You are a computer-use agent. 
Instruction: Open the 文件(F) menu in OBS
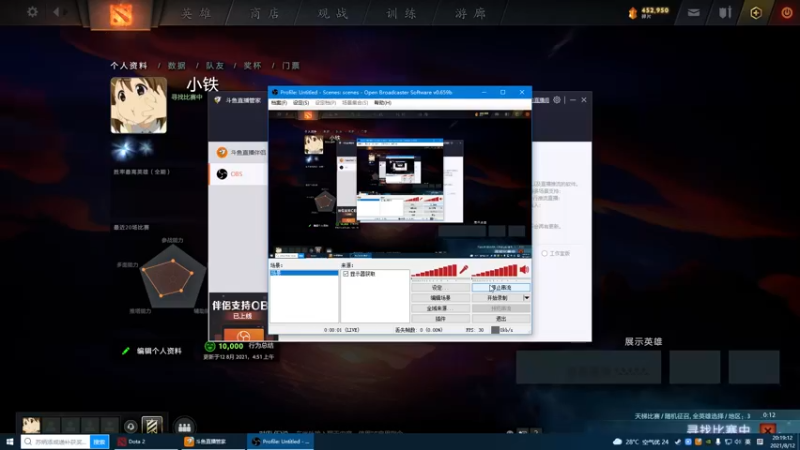click(x=279, y=103)
